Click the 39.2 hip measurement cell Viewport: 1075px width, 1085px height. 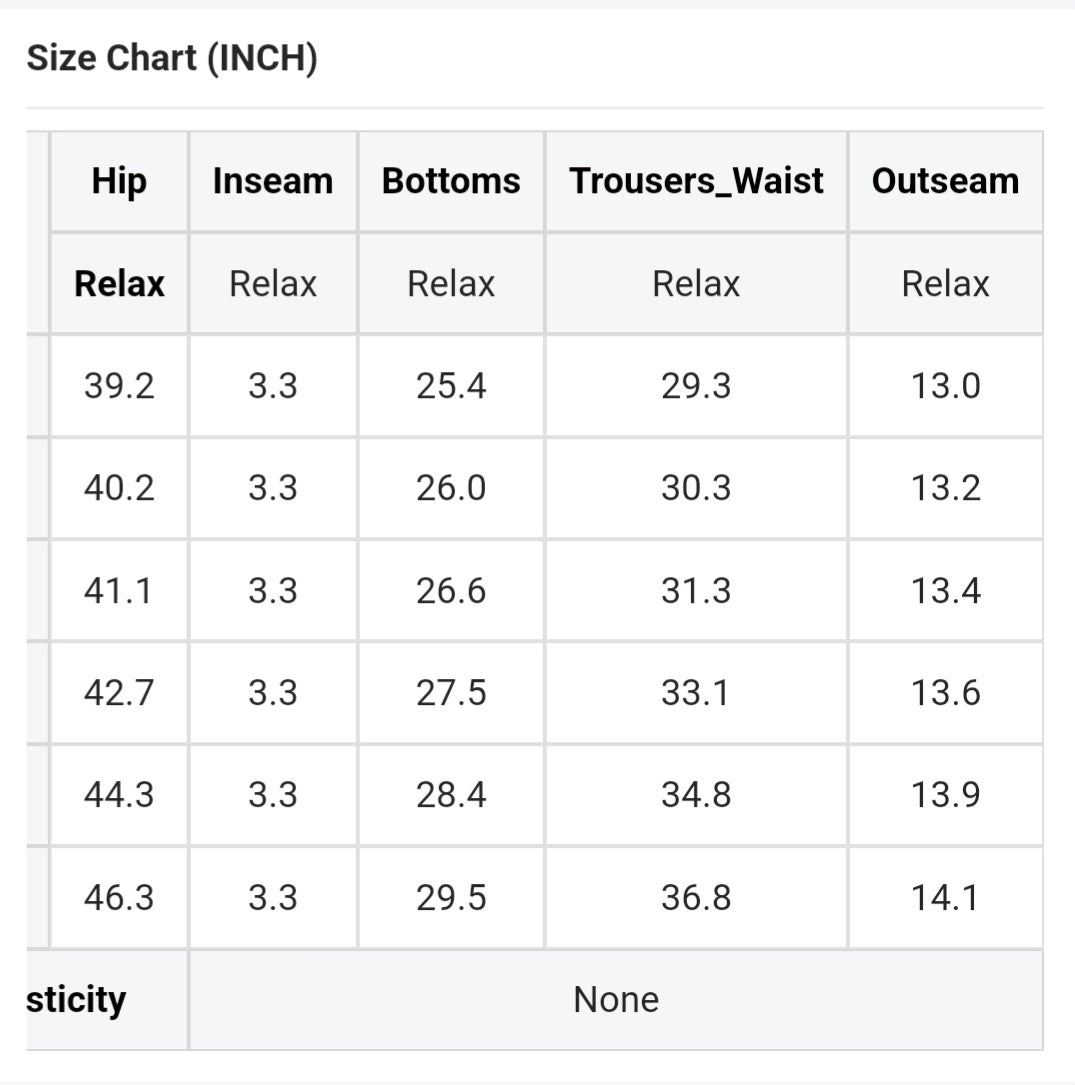tap(119, 386)
